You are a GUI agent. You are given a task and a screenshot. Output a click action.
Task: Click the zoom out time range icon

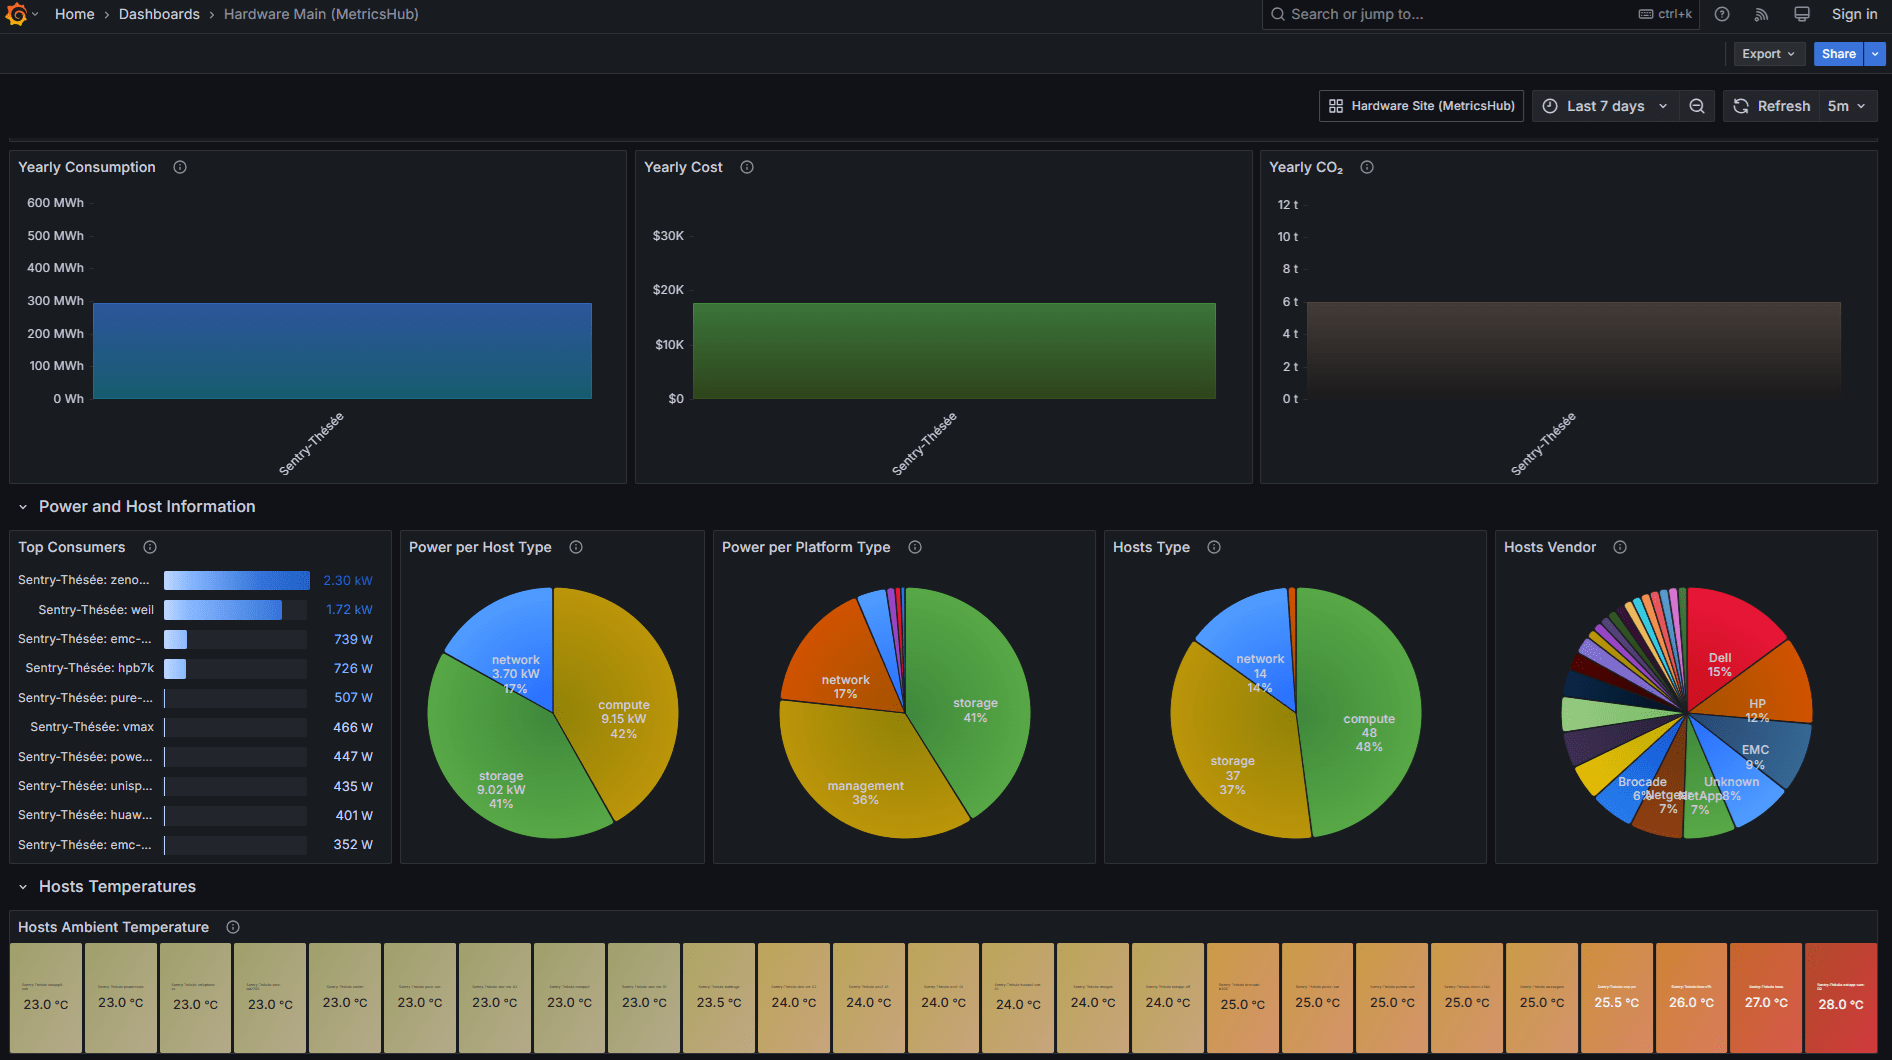coord(1696,105)
